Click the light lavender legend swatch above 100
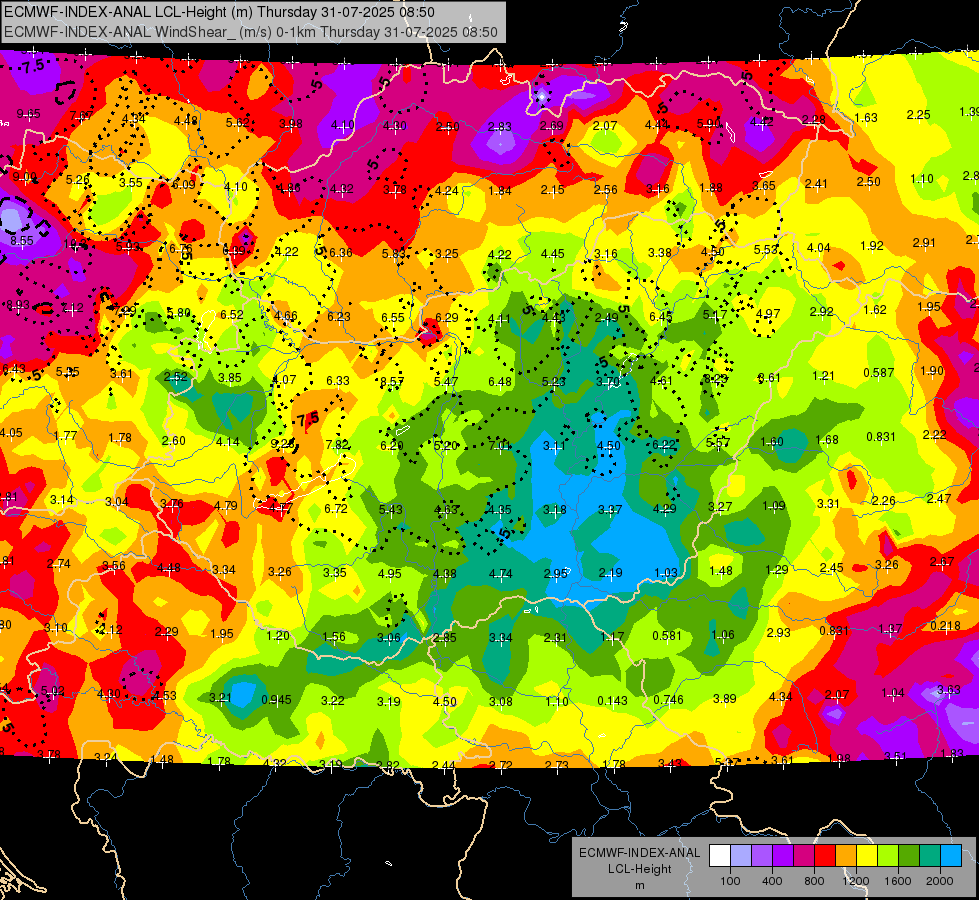 740,855
